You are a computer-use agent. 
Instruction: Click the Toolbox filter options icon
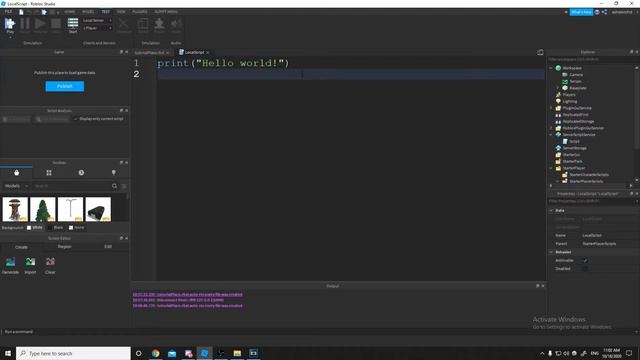[124, 186]
